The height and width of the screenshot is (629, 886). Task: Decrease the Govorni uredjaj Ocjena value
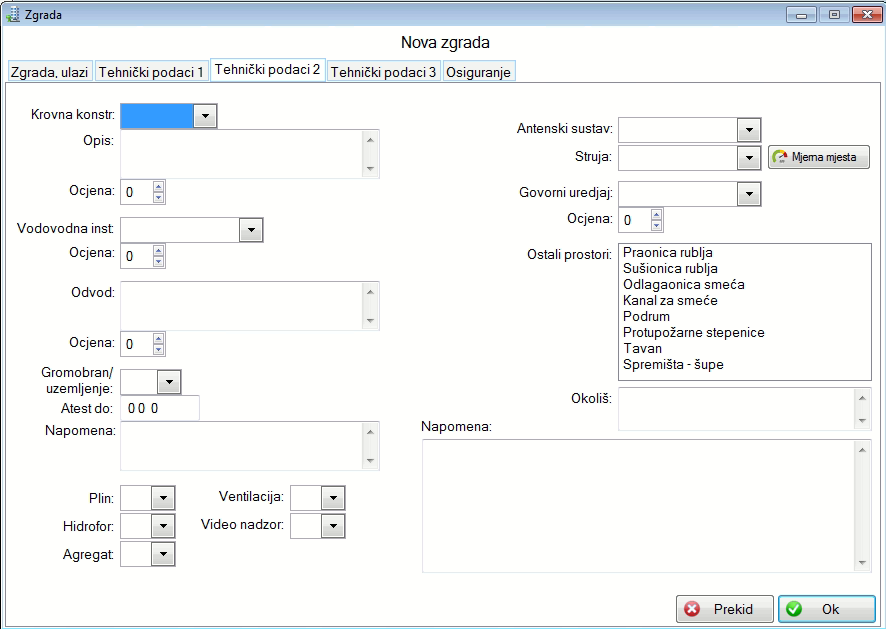[x=656, y=225]
